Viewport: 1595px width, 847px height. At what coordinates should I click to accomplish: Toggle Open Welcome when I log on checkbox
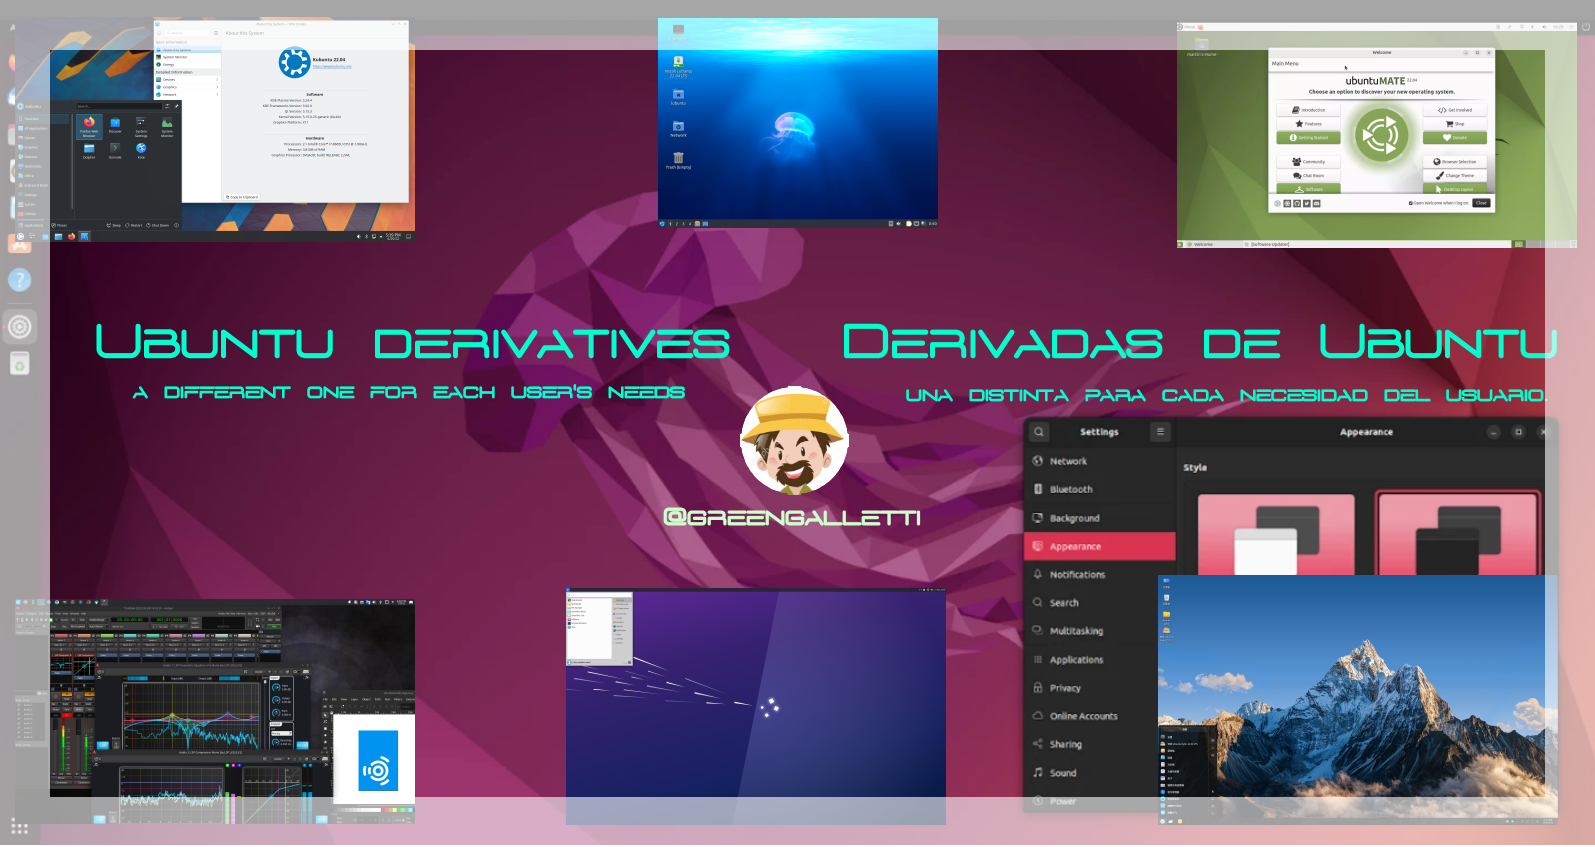point(1411,203)
